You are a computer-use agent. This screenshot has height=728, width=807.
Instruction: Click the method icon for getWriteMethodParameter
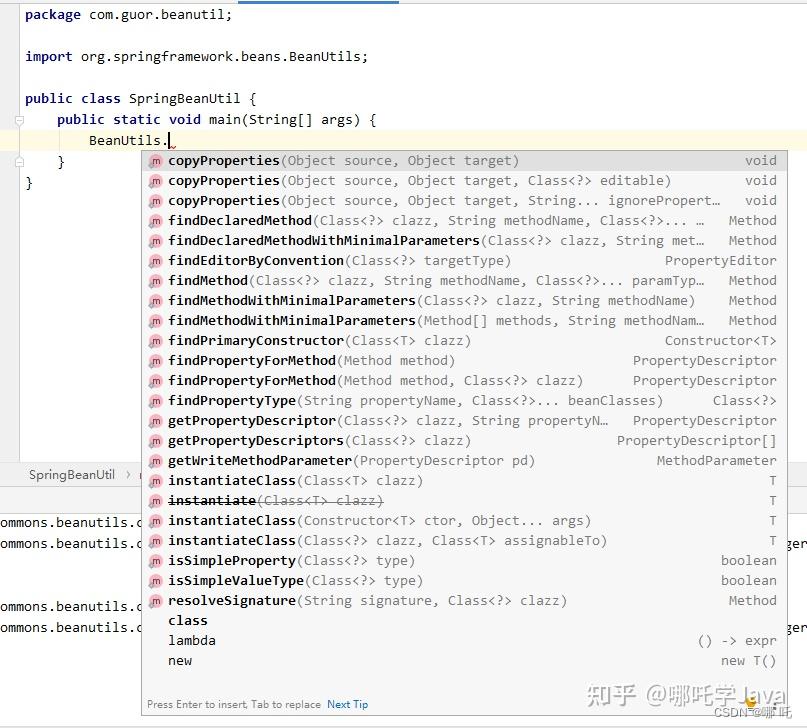coord(156,460)
